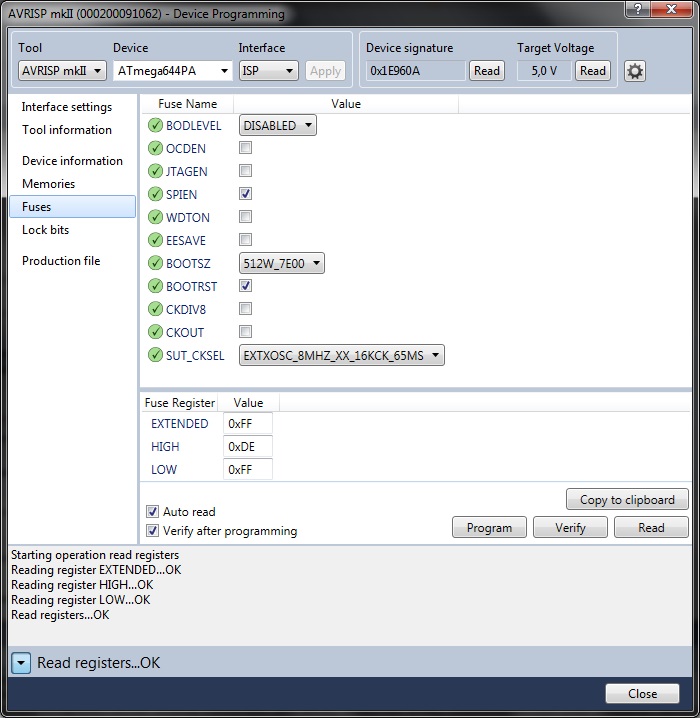Click the EESAVE green check icon
Screen dimensions: 700x718
[155, 239]
